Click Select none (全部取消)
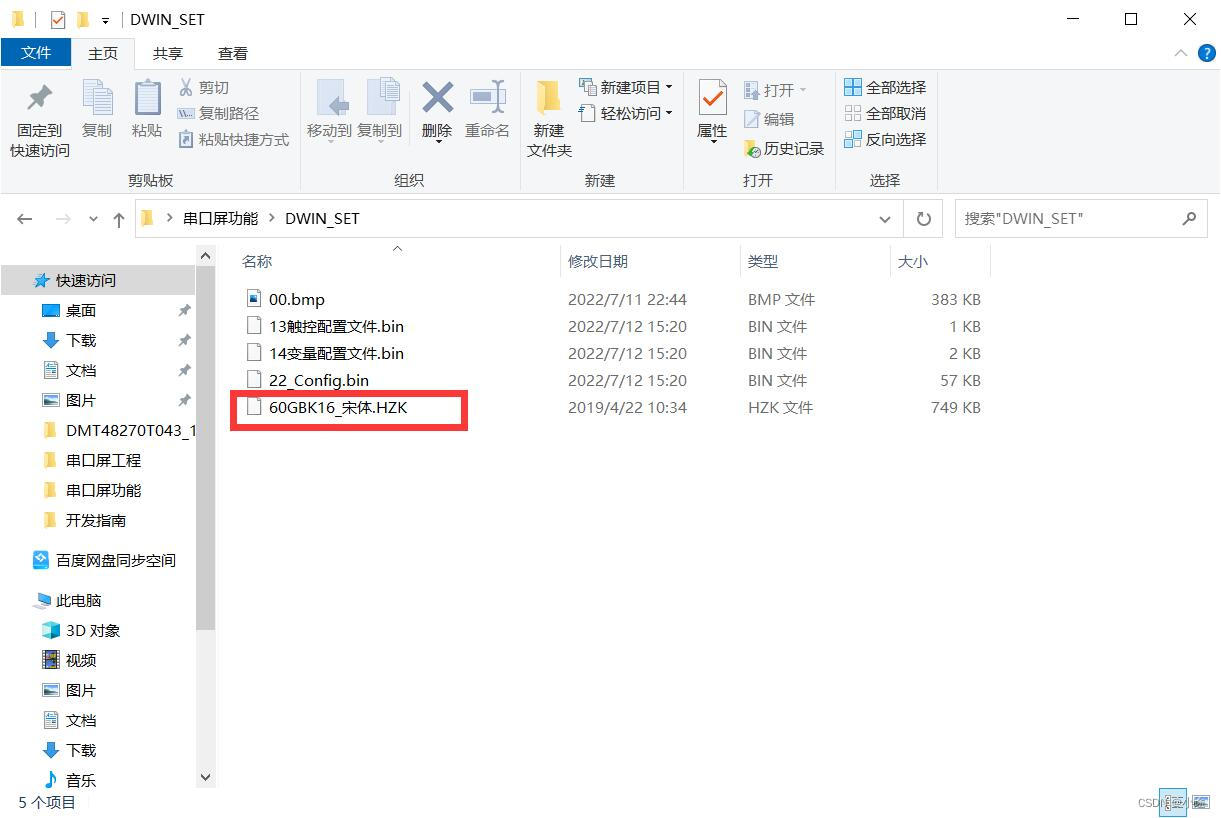The height and width of the screenshot is (818, 1221). tap(885, 114)
